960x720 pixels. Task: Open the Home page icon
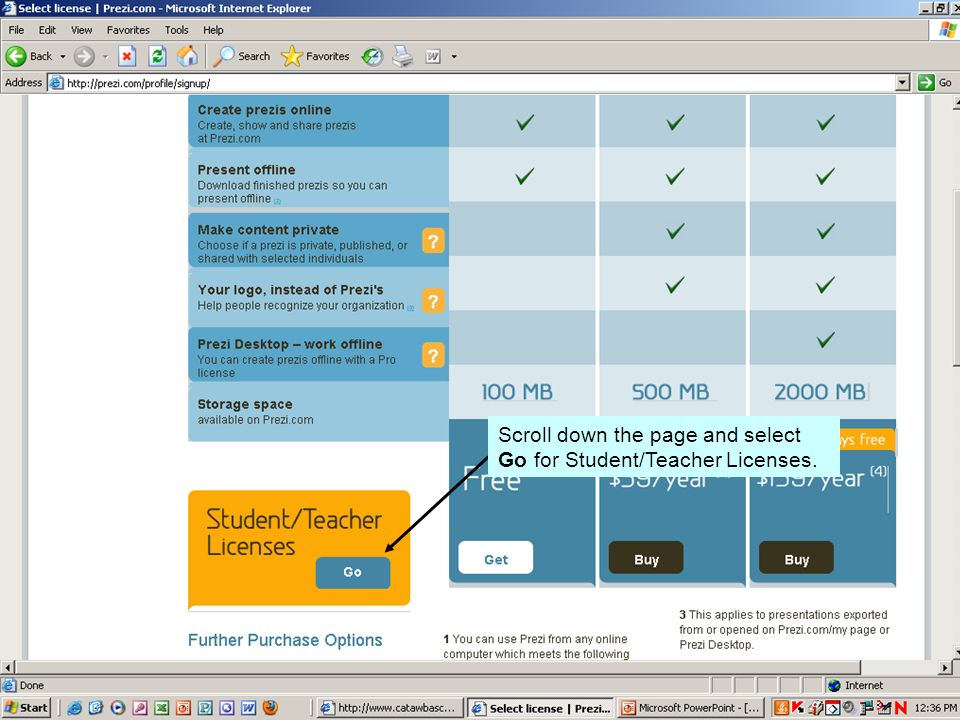point(187,56)
